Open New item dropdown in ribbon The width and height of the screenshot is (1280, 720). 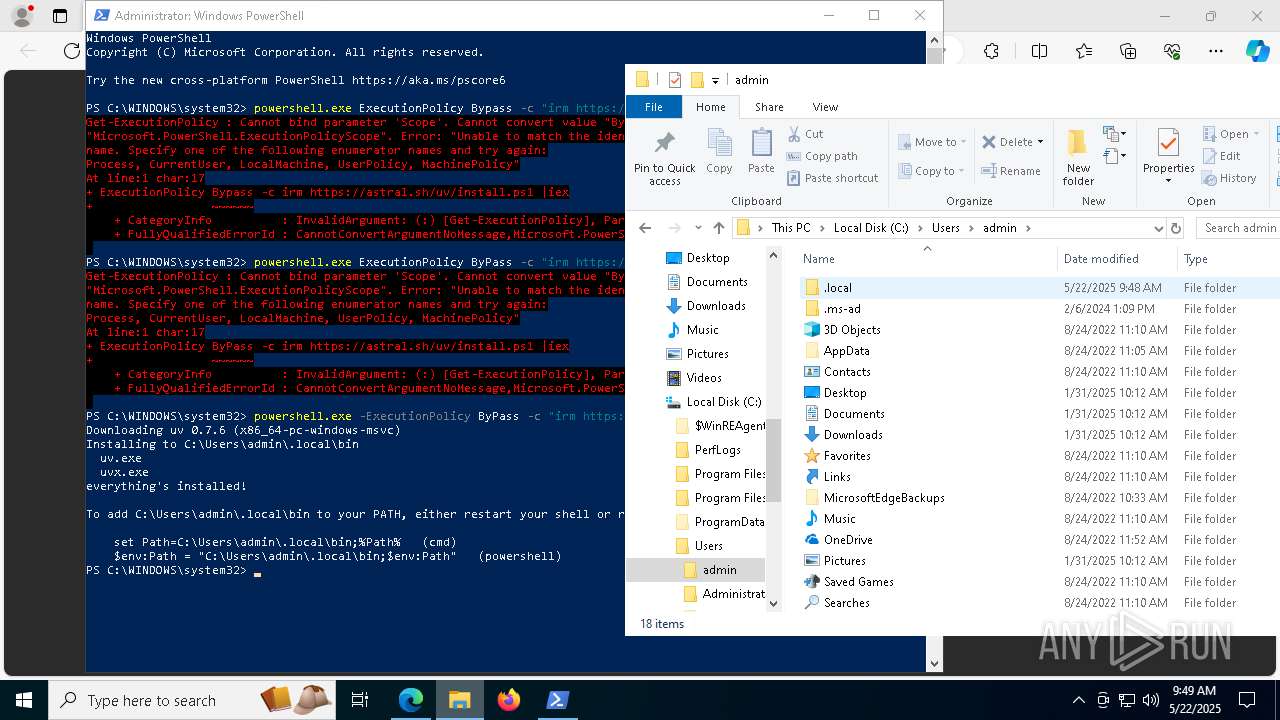point(1114,133)
